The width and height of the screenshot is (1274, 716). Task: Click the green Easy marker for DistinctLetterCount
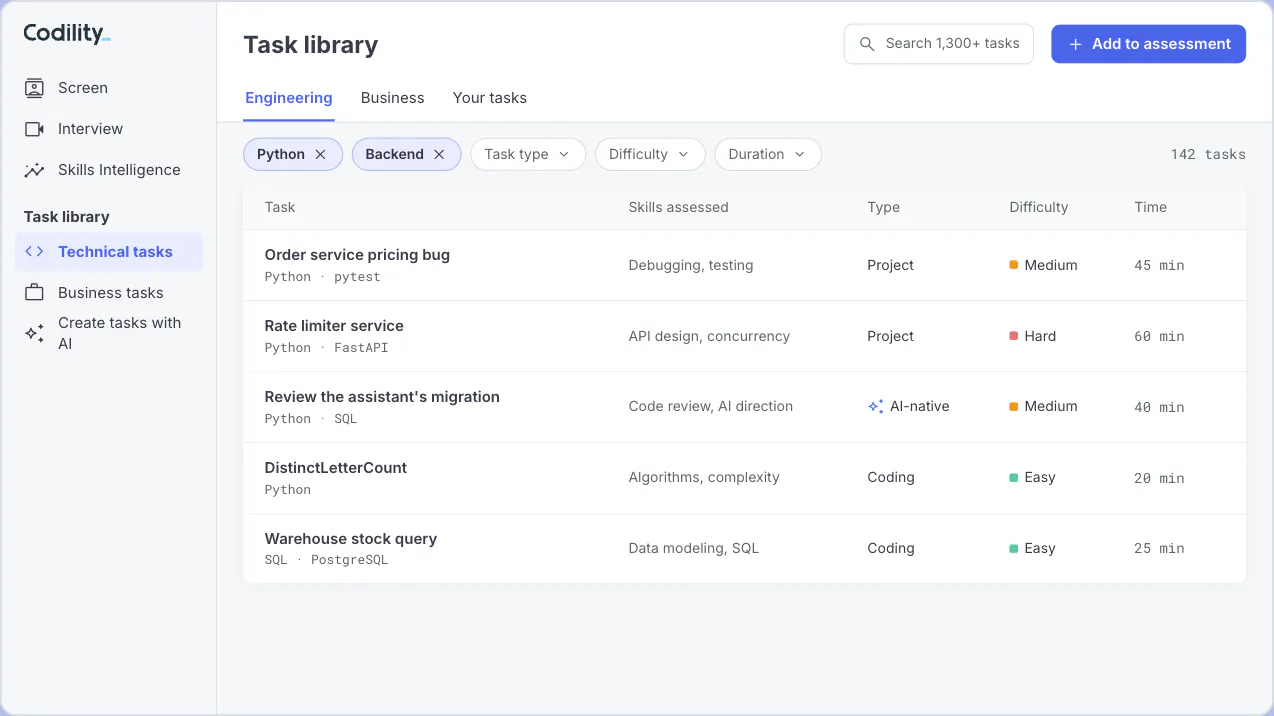[1014, 477]
